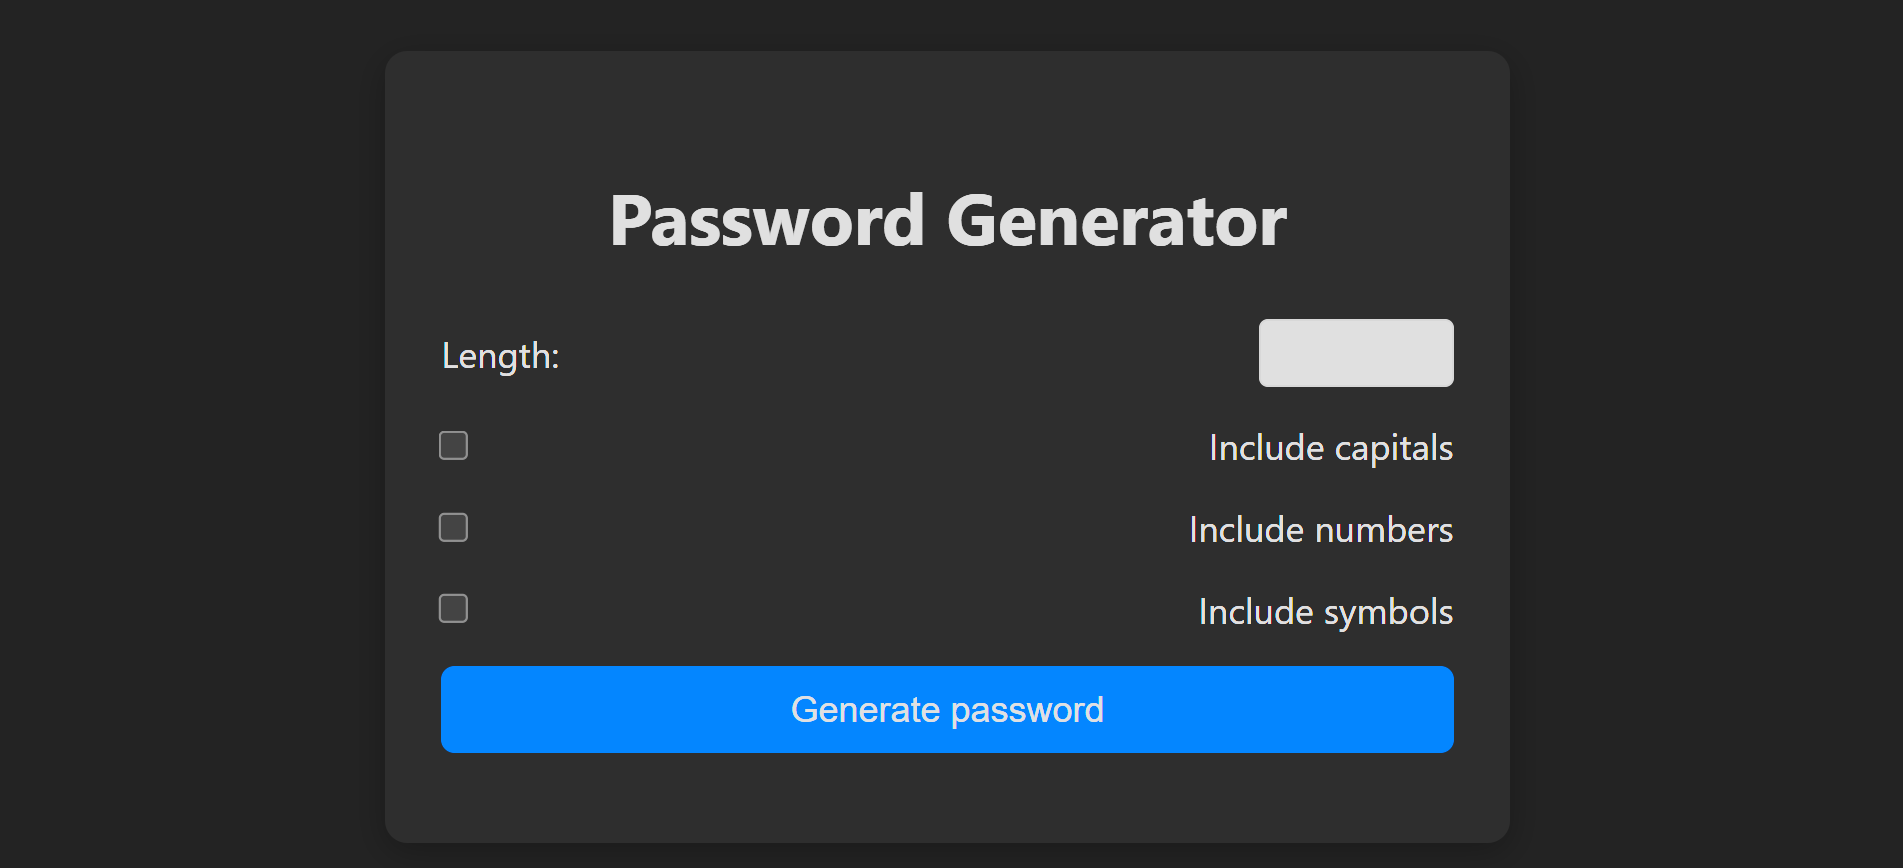This screenshot has width=1903, height=868.
Task: Select the white input box beside Length
Action: pos(1356,352)
